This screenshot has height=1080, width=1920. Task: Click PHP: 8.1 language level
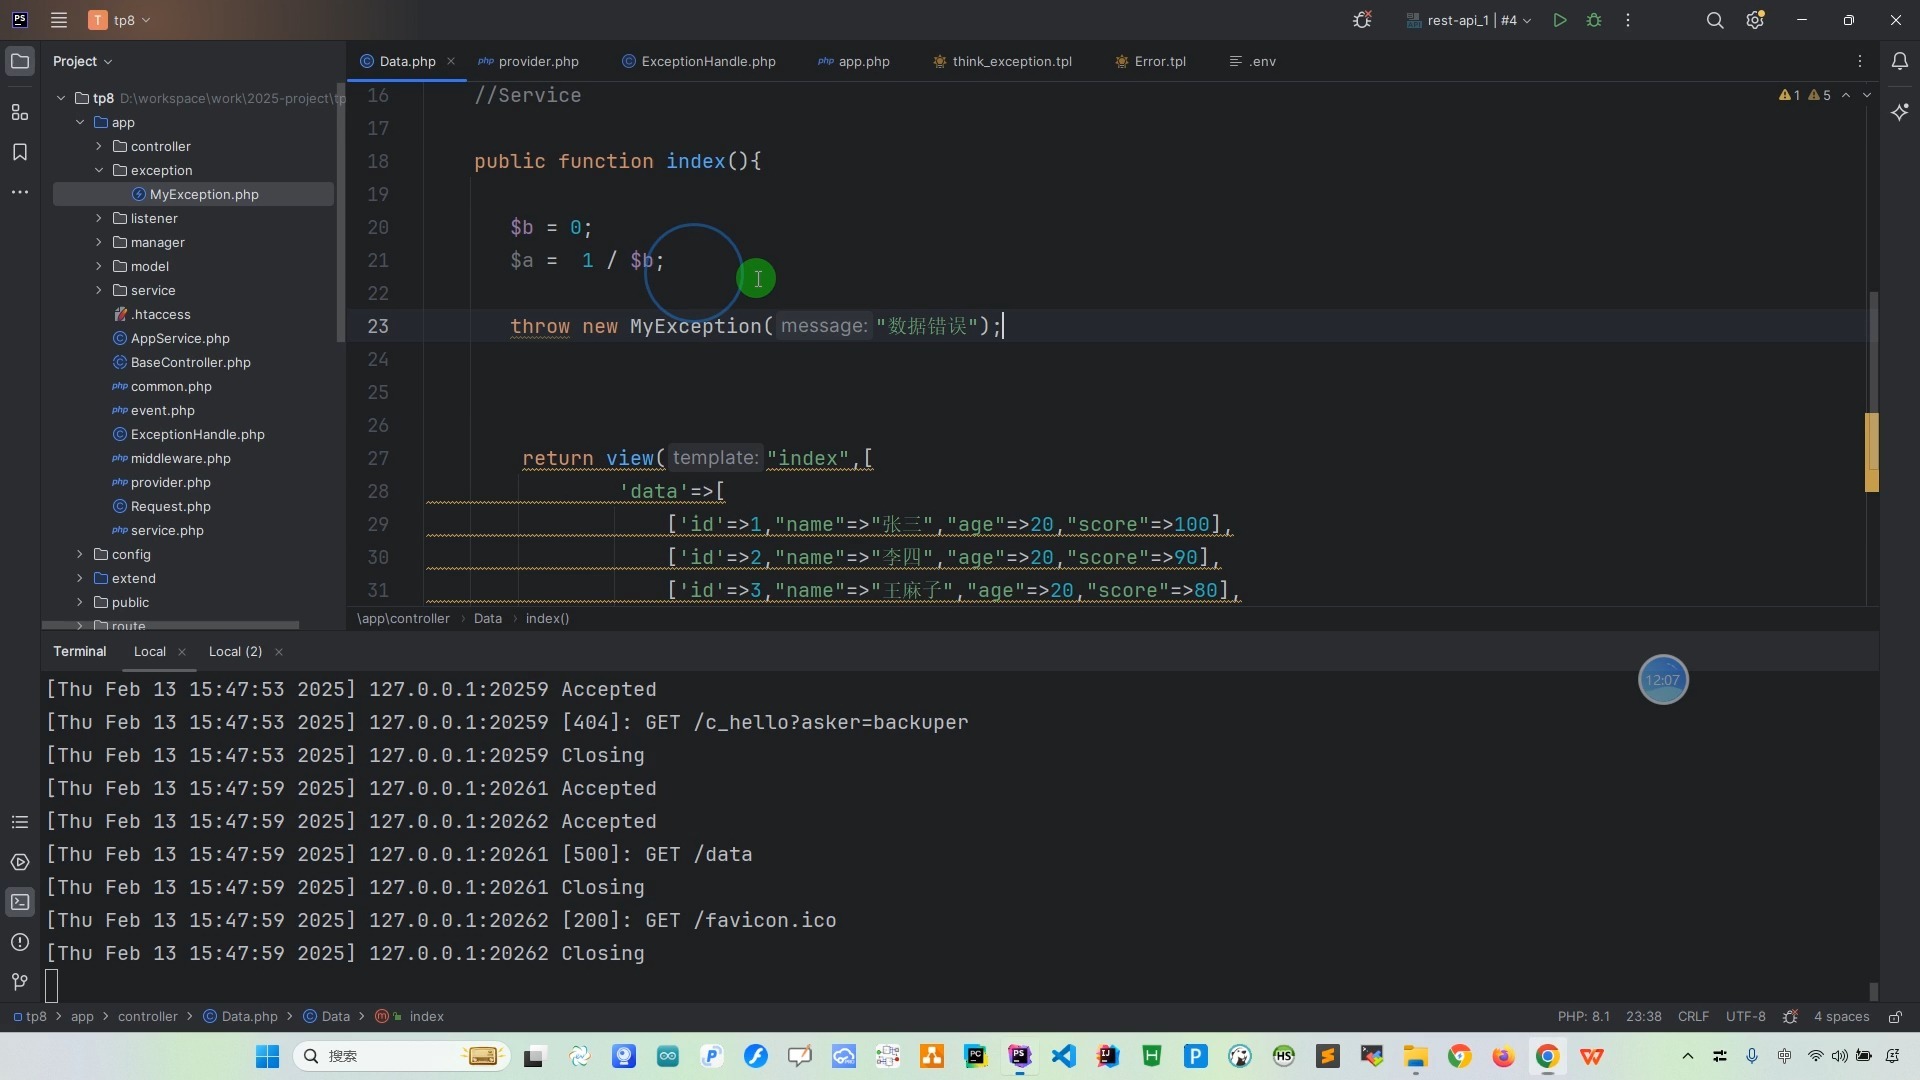click(x=1583, y=1017)
